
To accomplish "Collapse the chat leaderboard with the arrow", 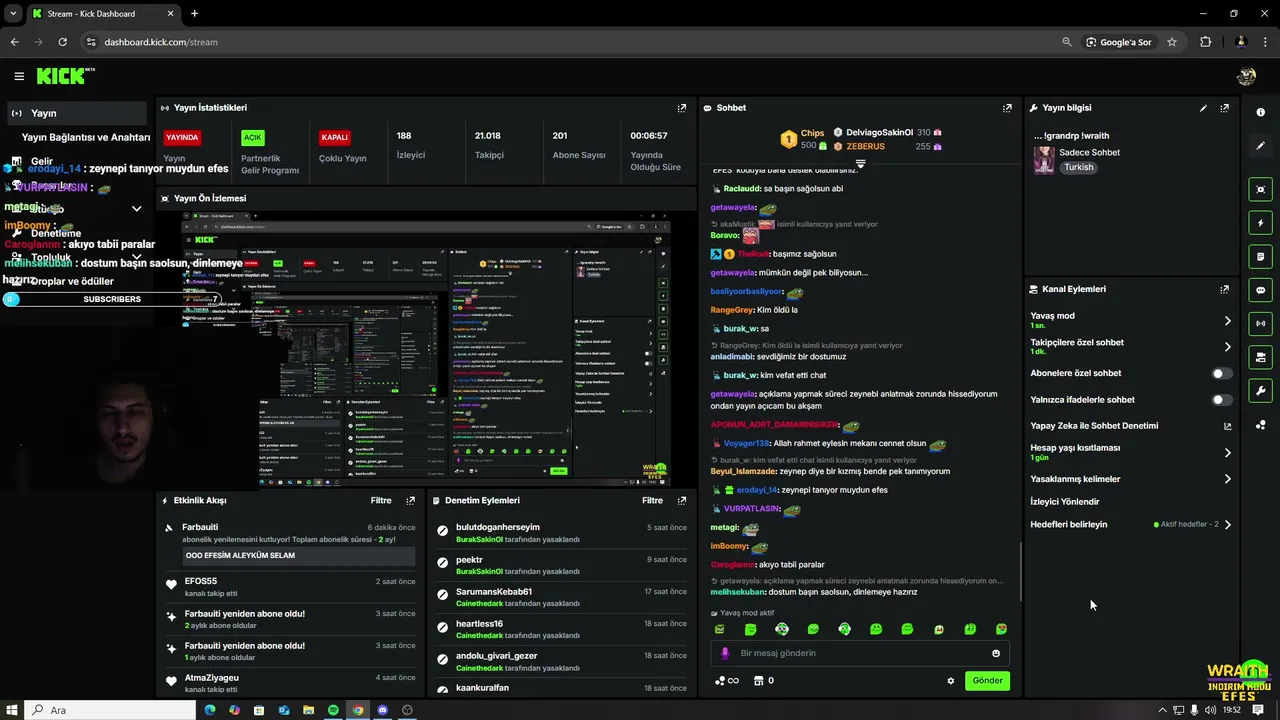I will coord(860,163).
